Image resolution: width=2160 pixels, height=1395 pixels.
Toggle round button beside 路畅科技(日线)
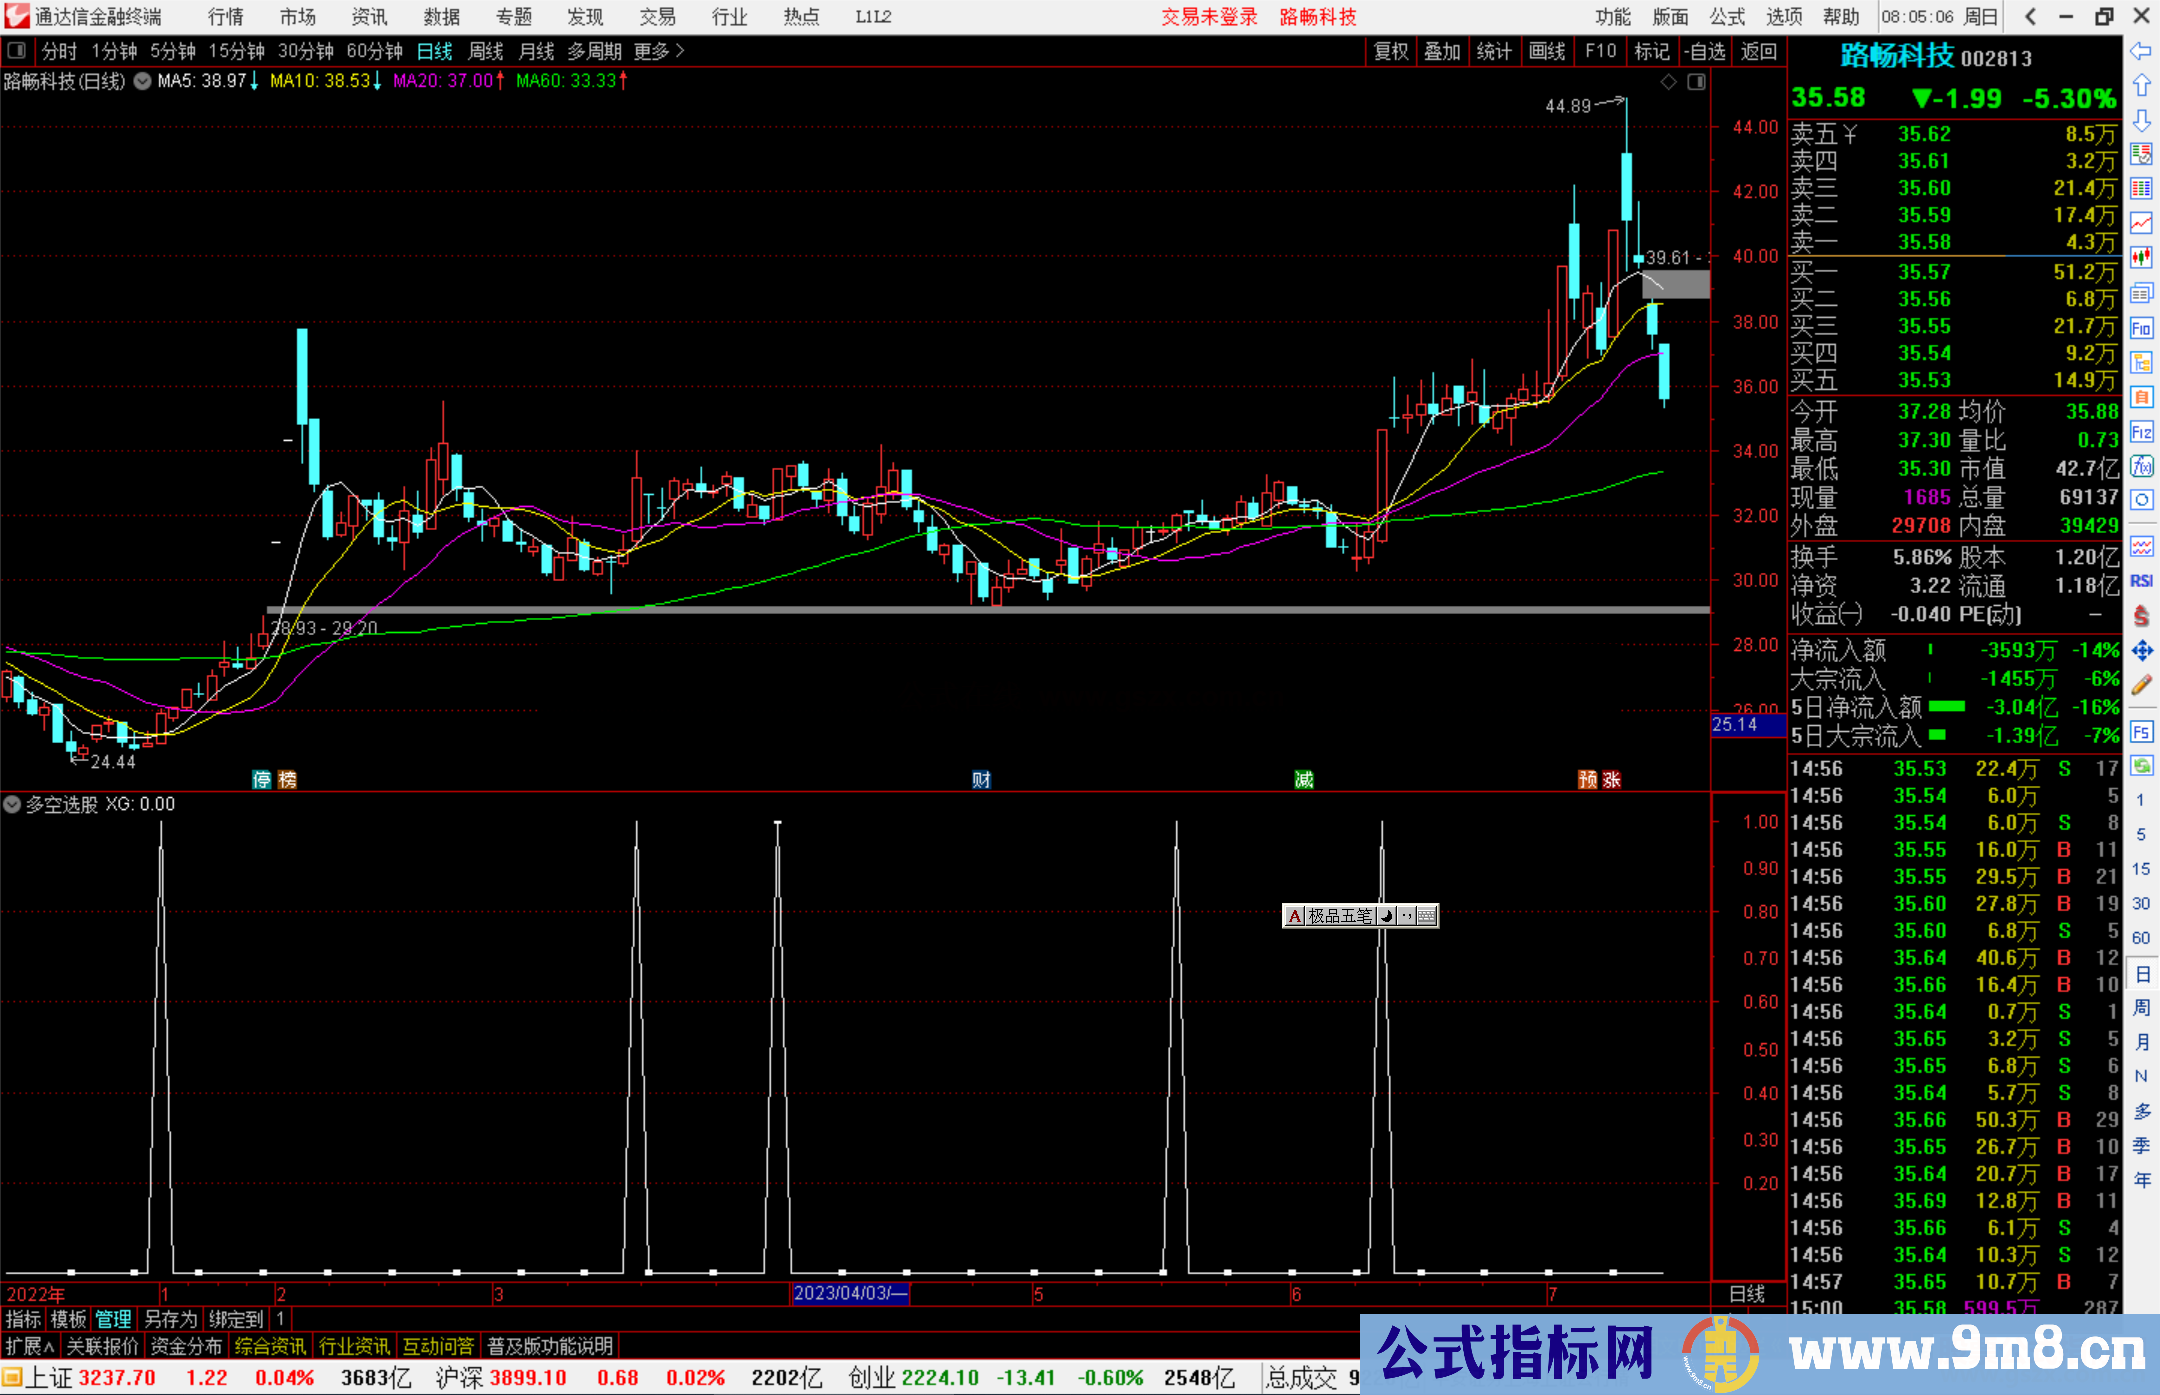pos(142,81)
